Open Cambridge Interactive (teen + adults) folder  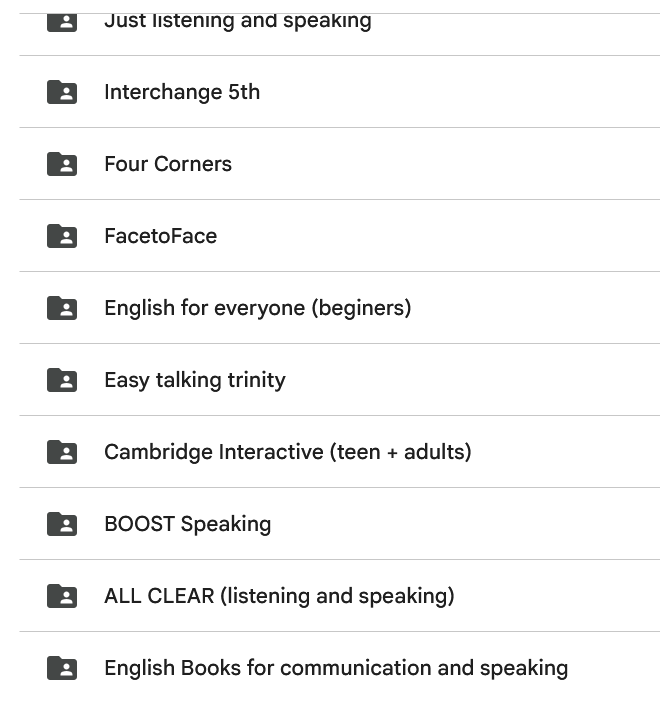(x=287, y=452)
